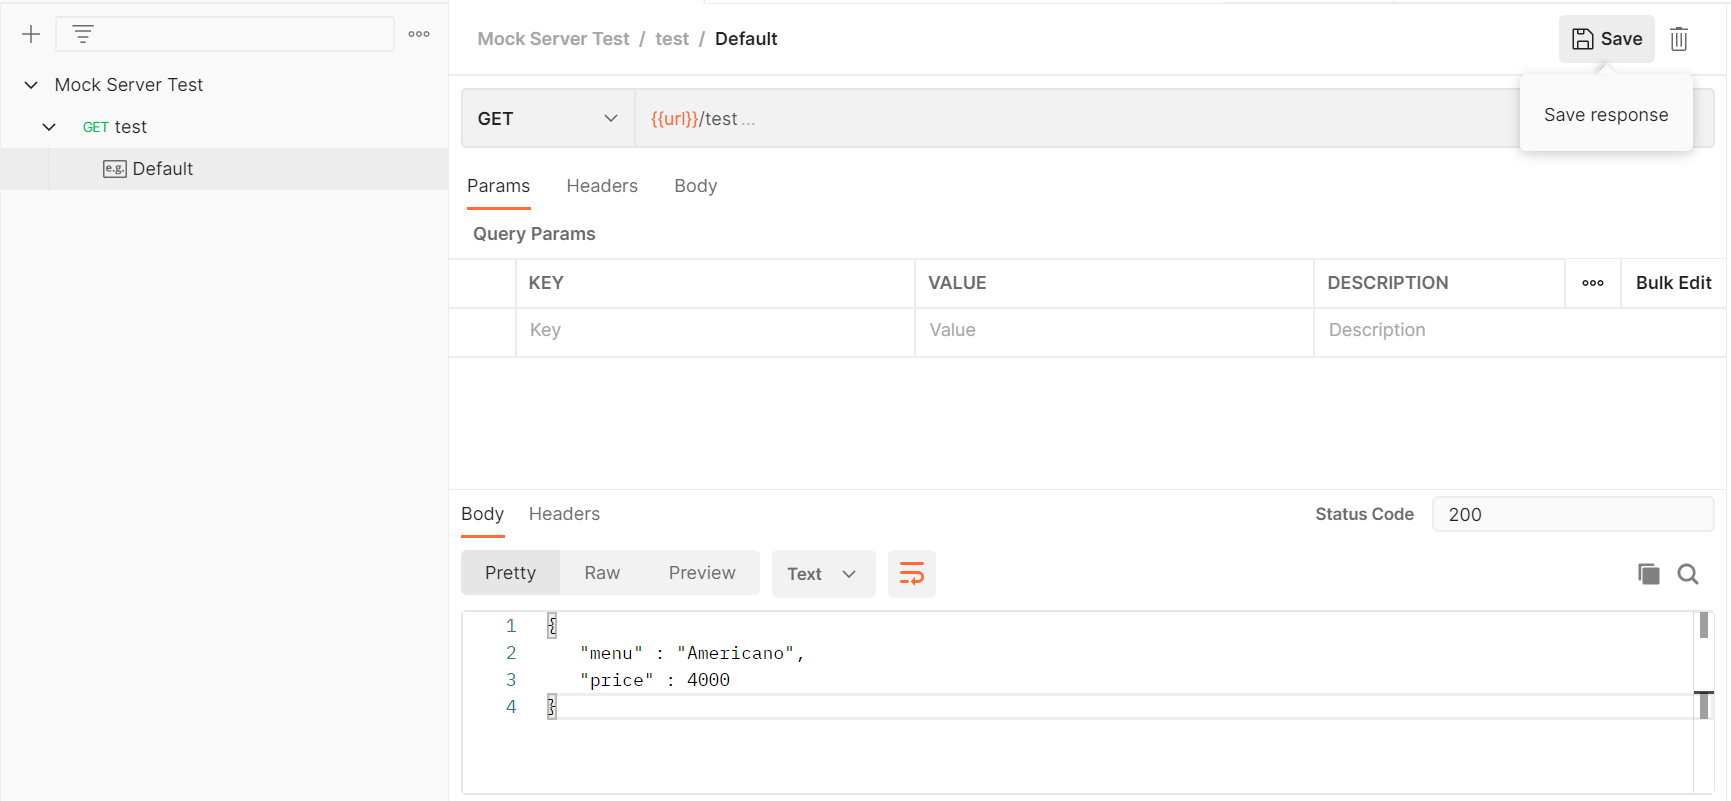The height and width of the screenshot is (801, 1731).
Task: Edit the Status Code field
Action: 1573,514
